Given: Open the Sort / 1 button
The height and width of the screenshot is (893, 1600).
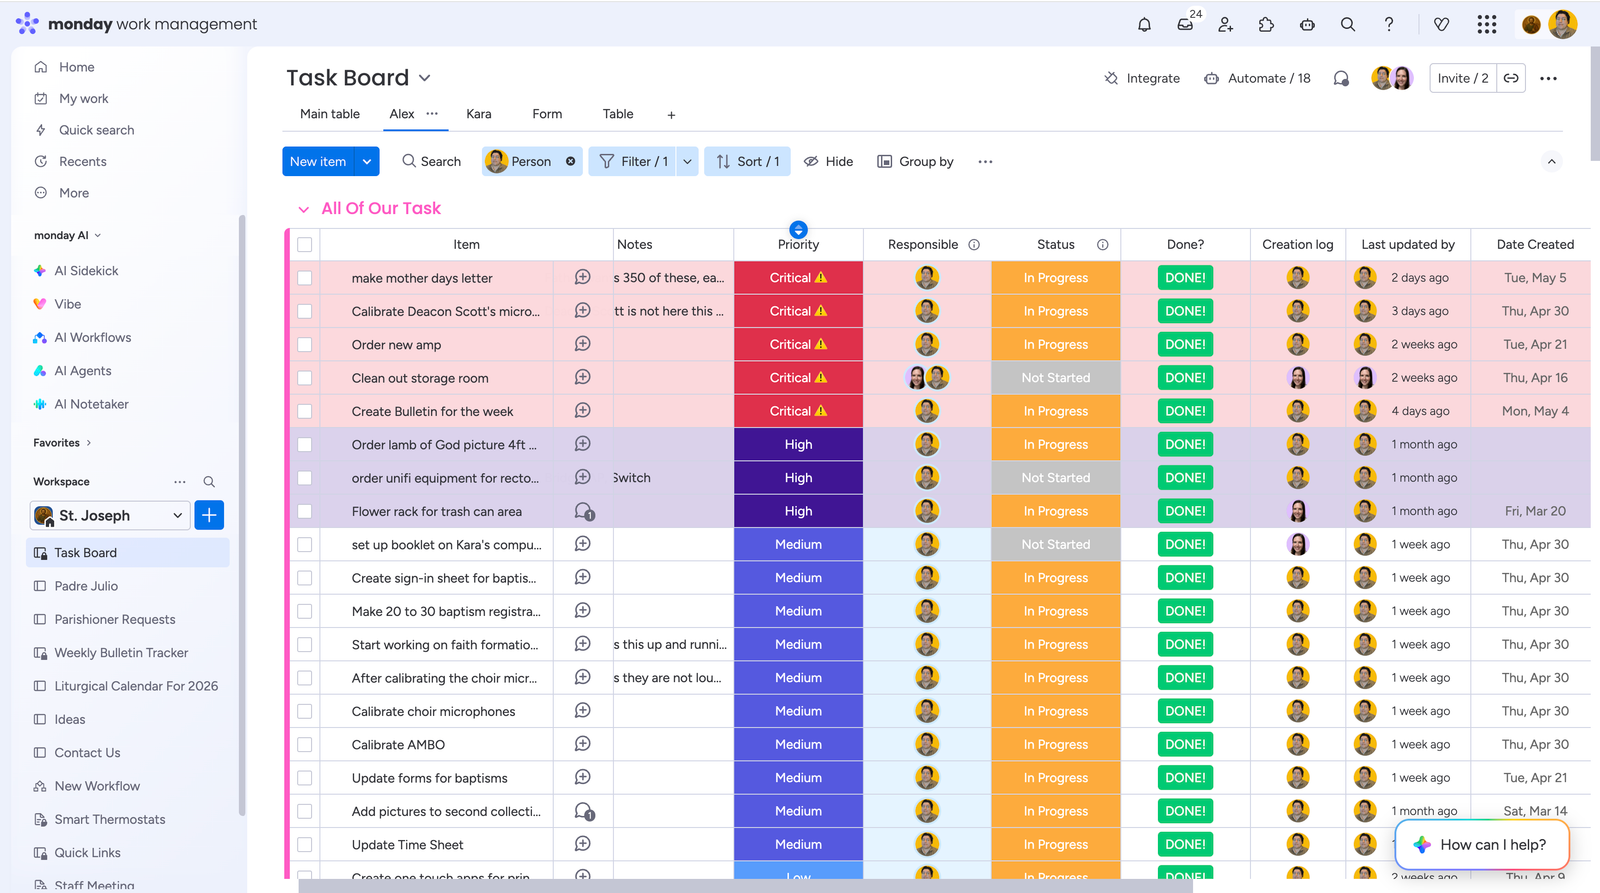Looking at the screenshot, I should coord(748,161).
